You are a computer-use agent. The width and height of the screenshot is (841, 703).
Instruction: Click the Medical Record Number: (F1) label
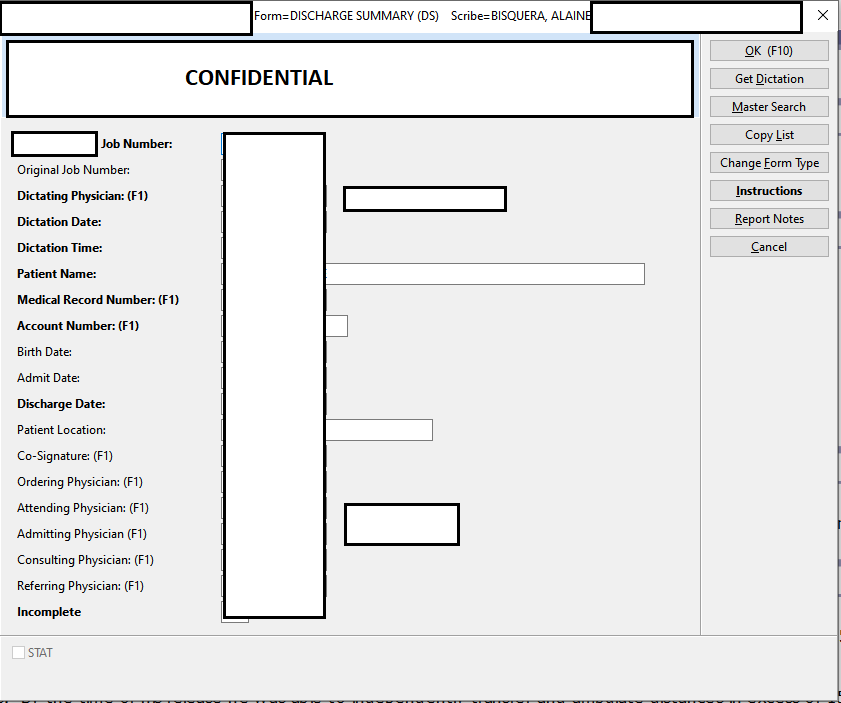click(98, 300)
